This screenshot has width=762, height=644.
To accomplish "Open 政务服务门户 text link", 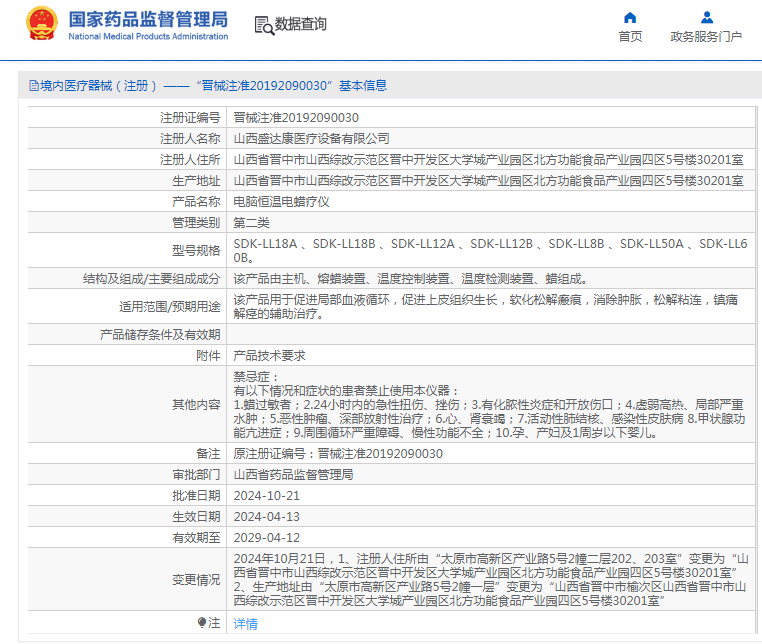I will coord(706,36).
